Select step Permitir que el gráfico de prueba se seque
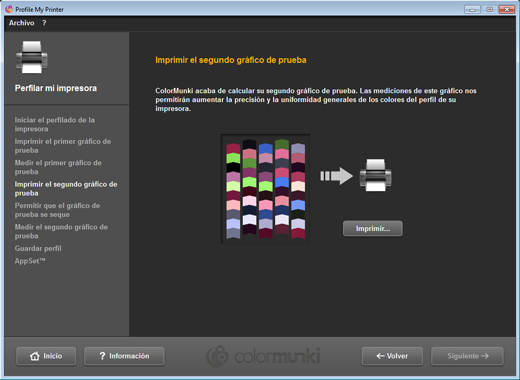The image size is (520, 380). [57, 210]
